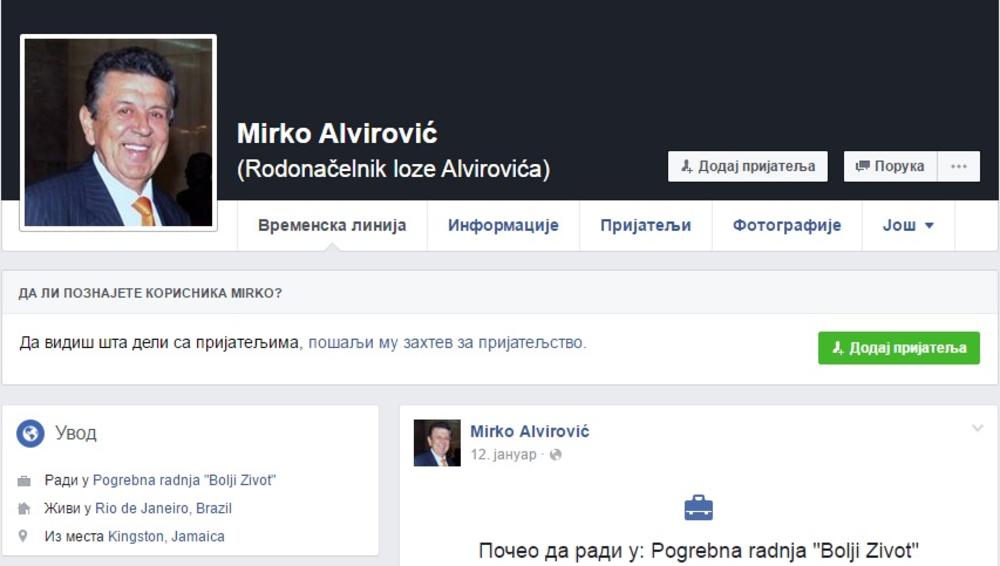Open the Kingston, Jamaica hometown link
1000x566 pixels.
pos(166,537)
